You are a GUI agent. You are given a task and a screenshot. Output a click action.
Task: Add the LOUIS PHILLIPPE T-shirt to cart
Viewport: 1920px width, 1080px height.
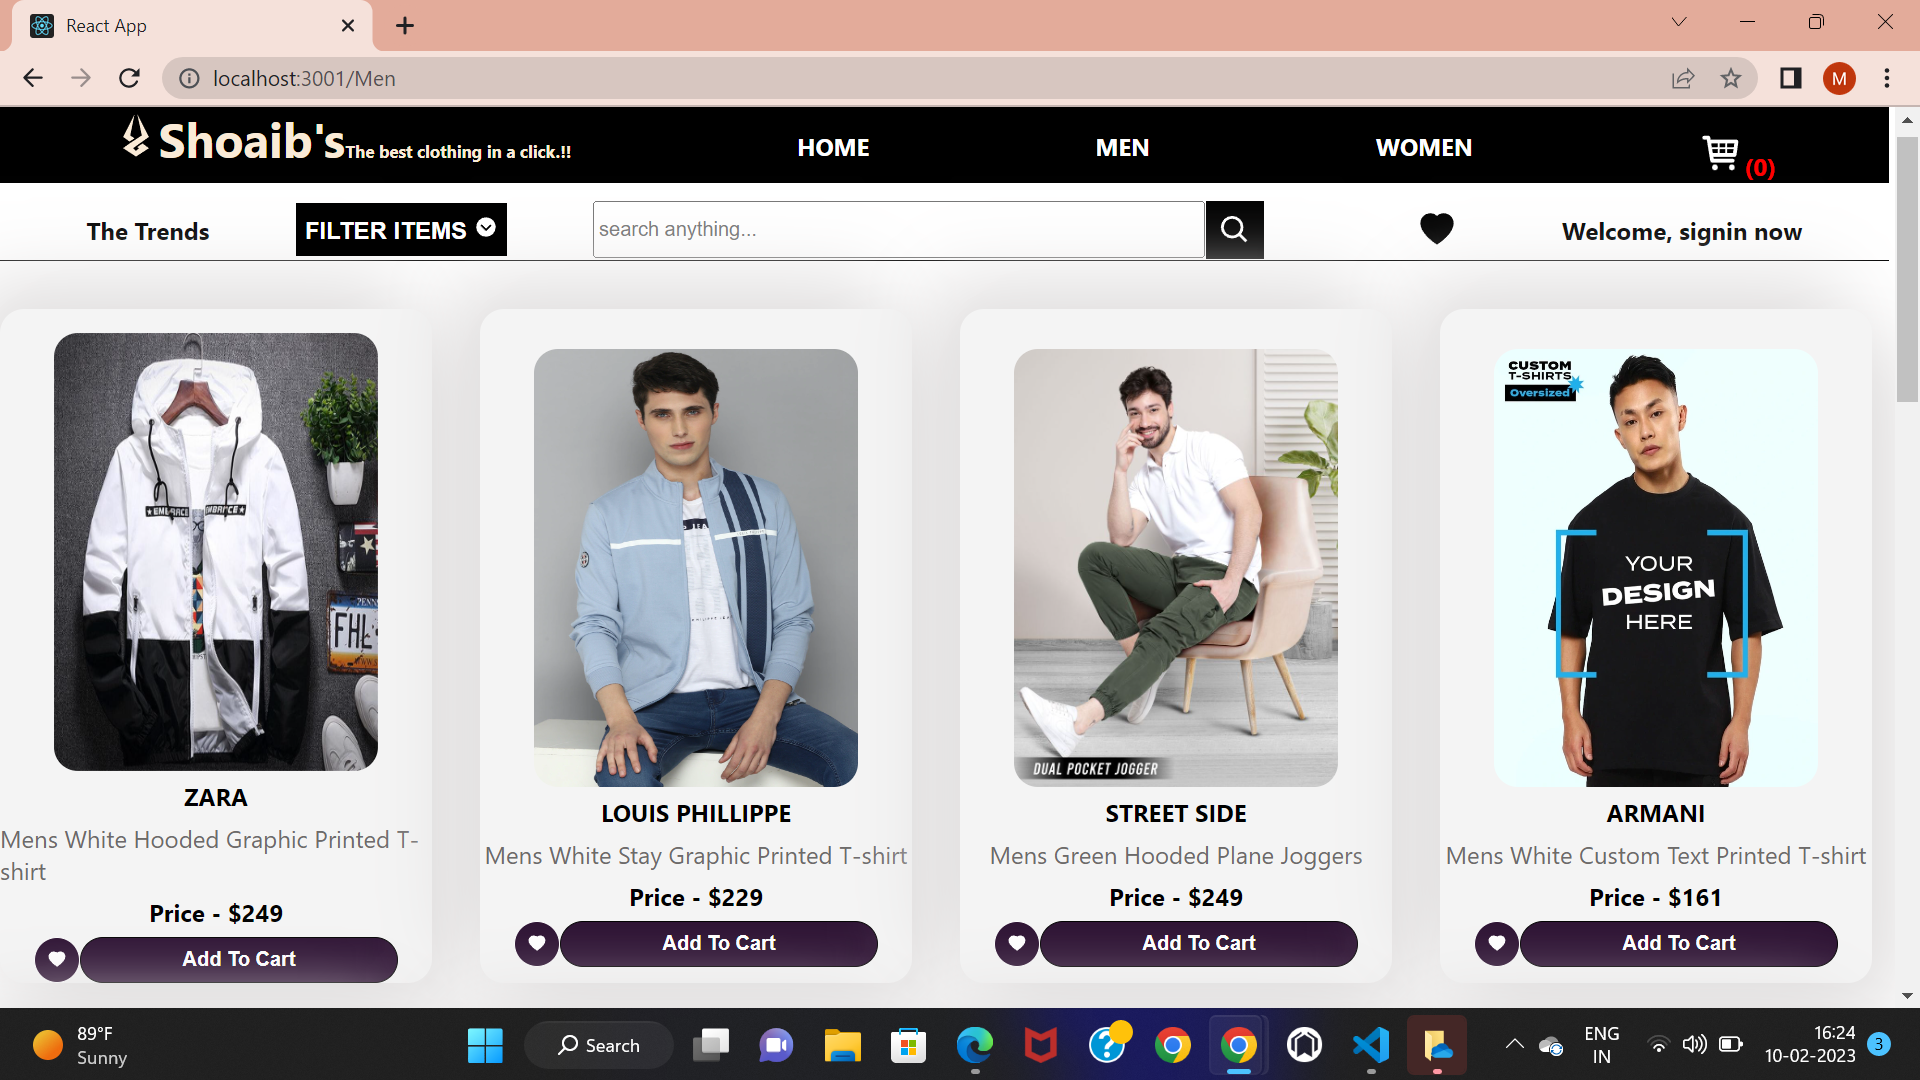[x=719, y=943]
